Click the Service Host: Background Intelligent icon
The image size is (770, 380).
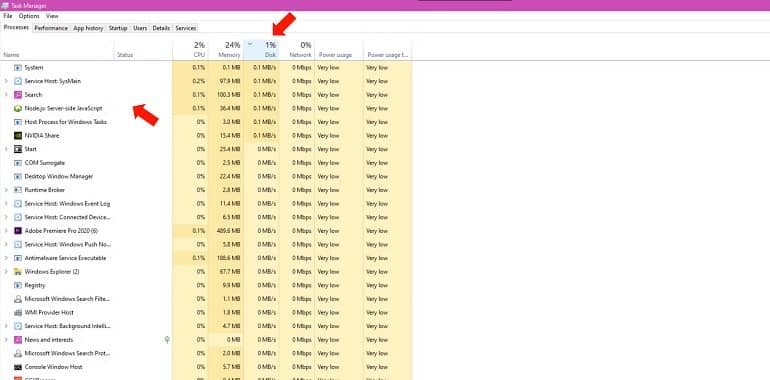18,326
